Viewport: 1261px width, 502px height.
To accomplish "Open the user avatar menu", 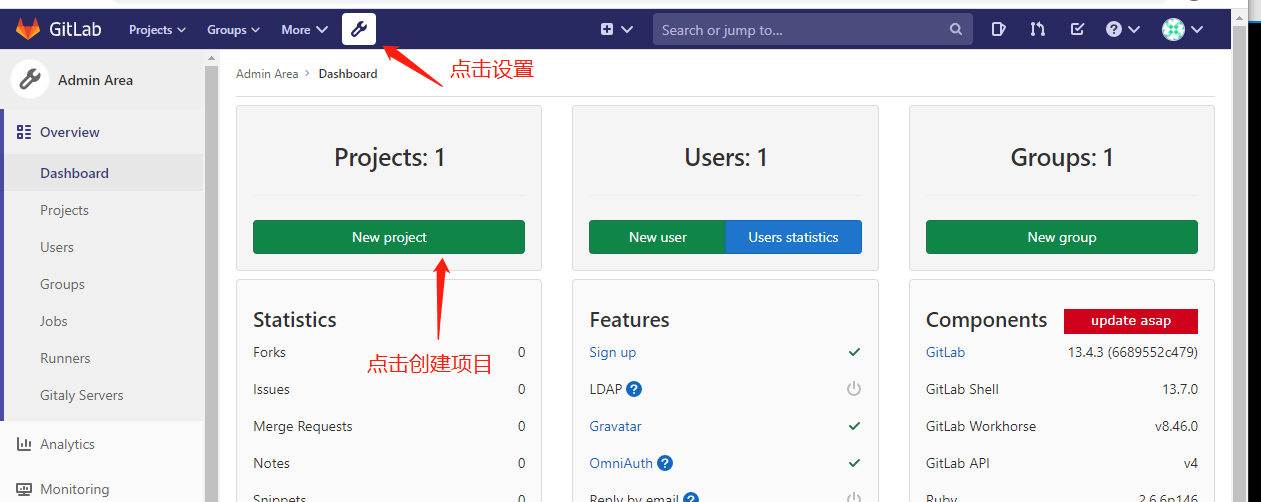I will coord(1182,29).
